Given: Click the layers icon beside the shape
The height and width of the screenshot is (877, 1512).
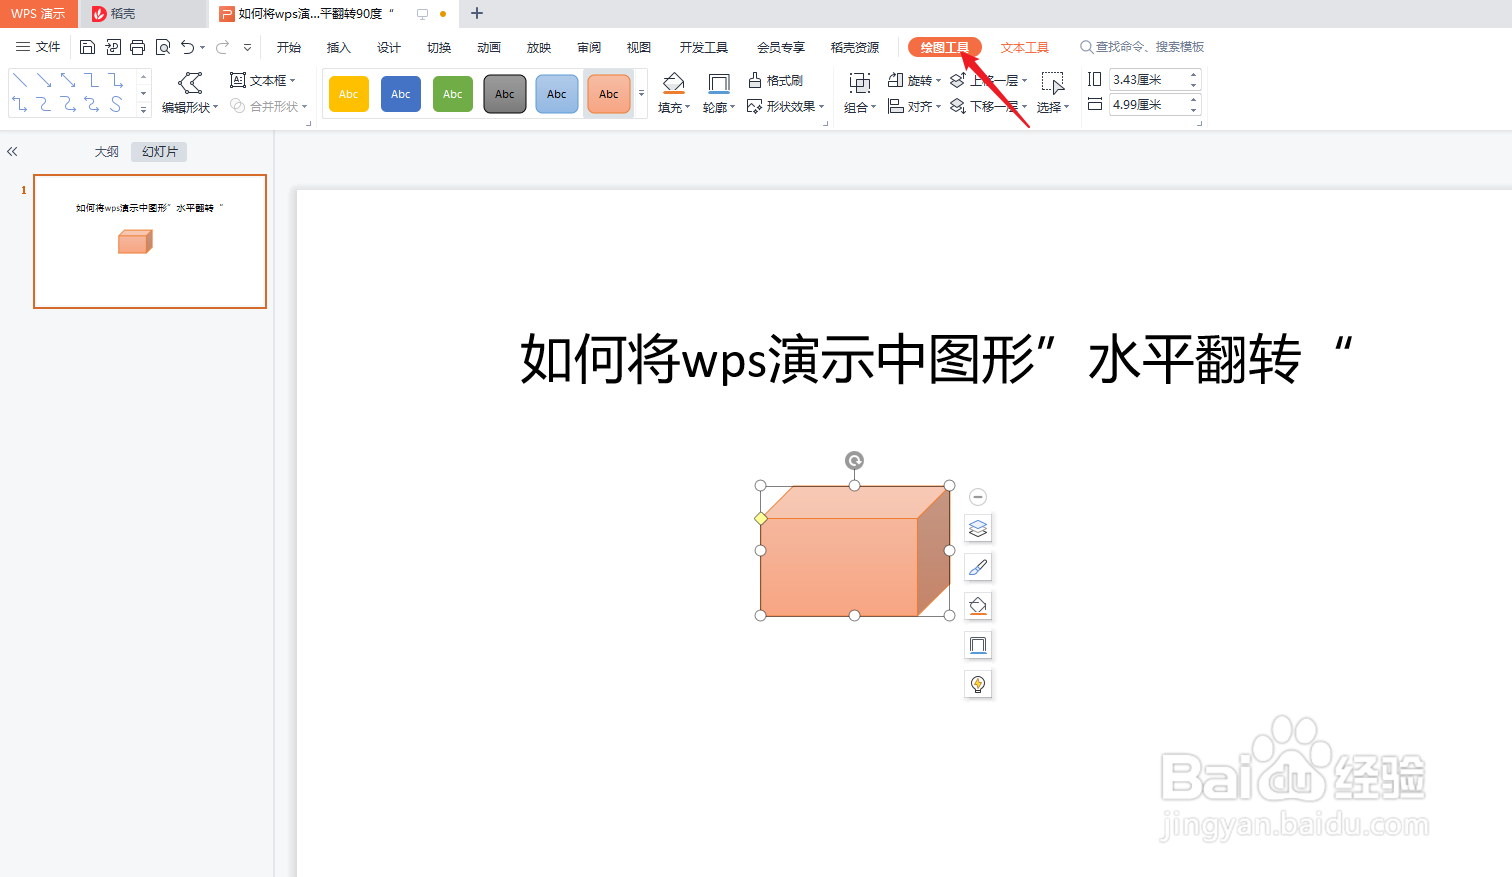Looking at the screenshot, I should pos(978,528).
